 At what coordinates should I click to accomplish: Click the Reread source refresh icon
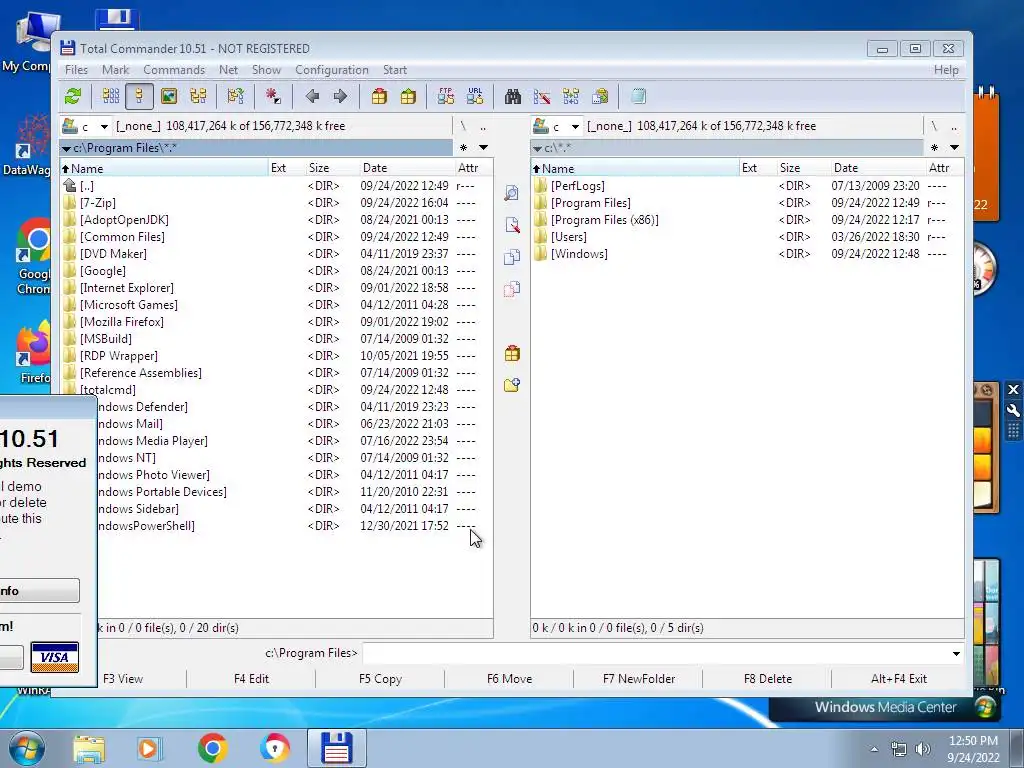coord(72,97)
